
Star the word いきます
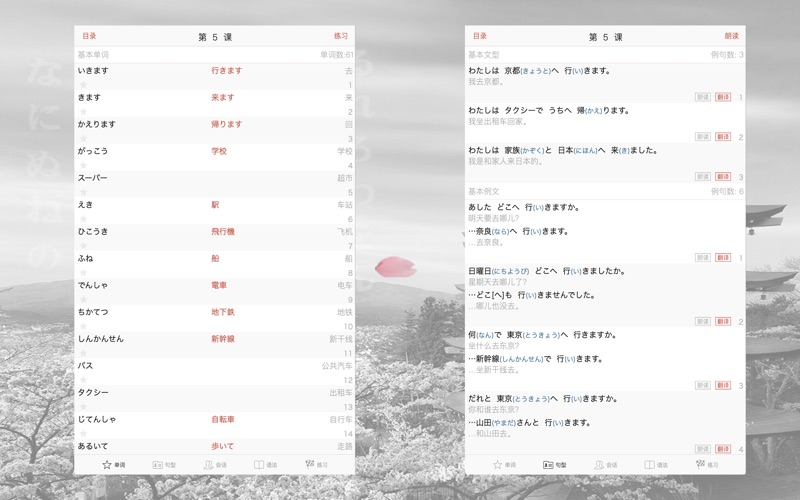(x=83, y=85)
